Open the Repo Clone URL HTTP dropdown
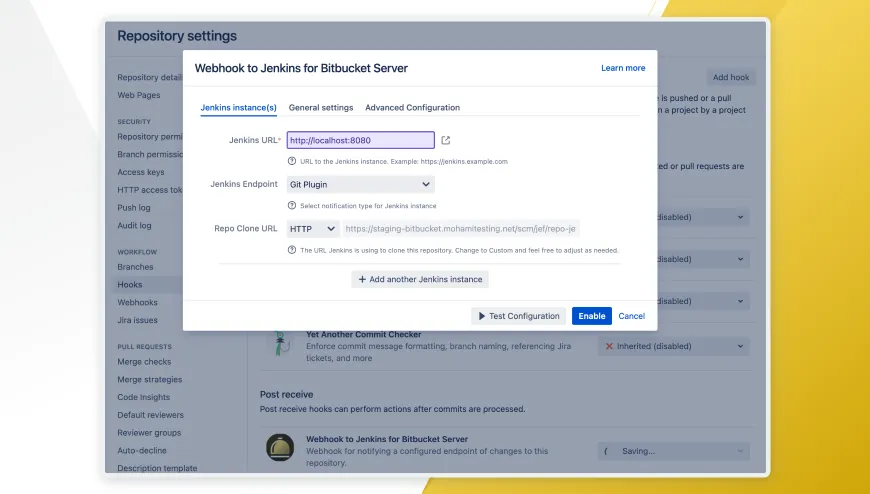The height and width of the screenshot is (494, 870). (313, 229)
